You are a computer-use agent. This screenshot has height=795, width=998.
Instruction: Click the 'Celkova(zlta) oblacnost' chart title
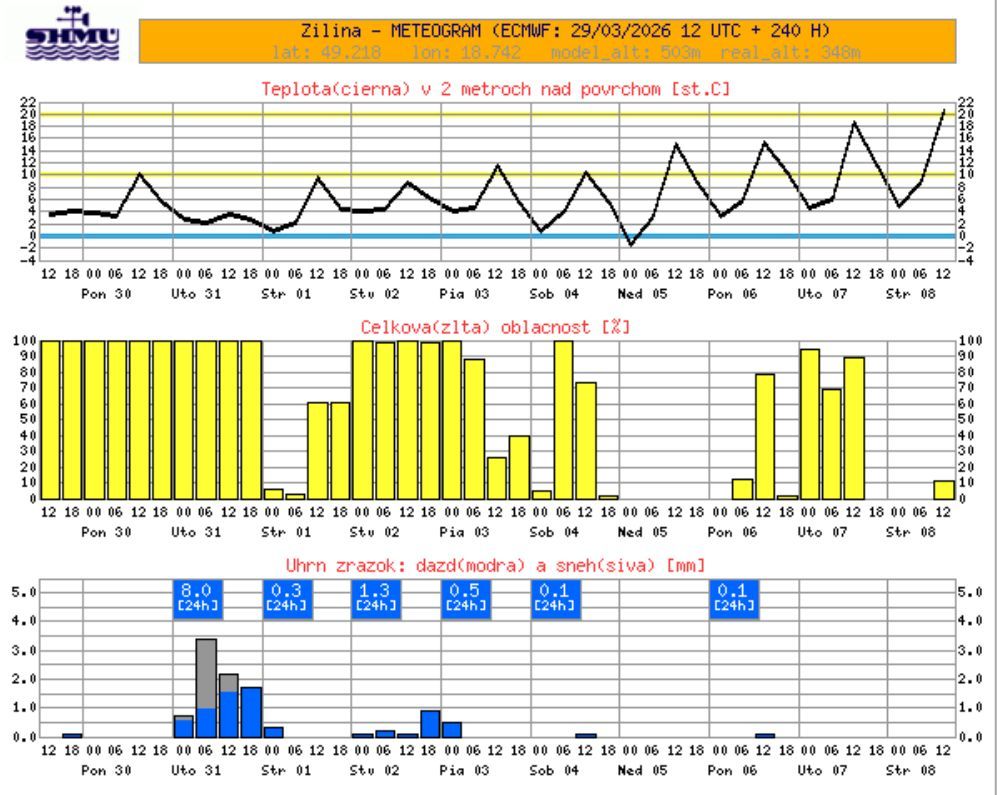495,327
